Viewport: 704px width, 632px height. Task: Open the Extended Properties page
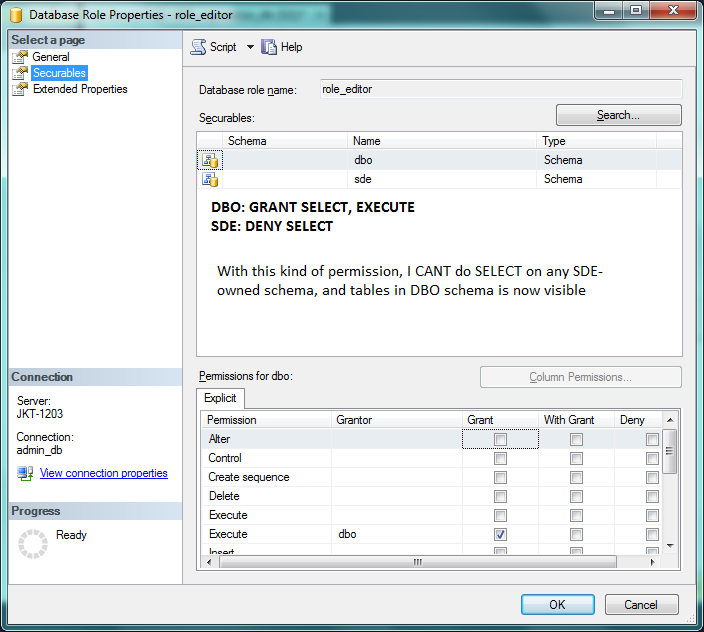click(80, 89)
